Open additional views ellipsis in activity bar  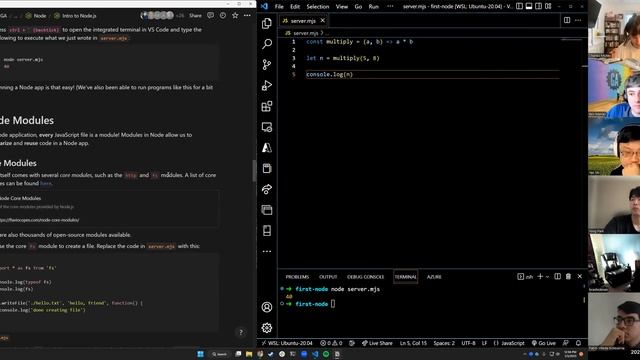(x=267, y=251)
